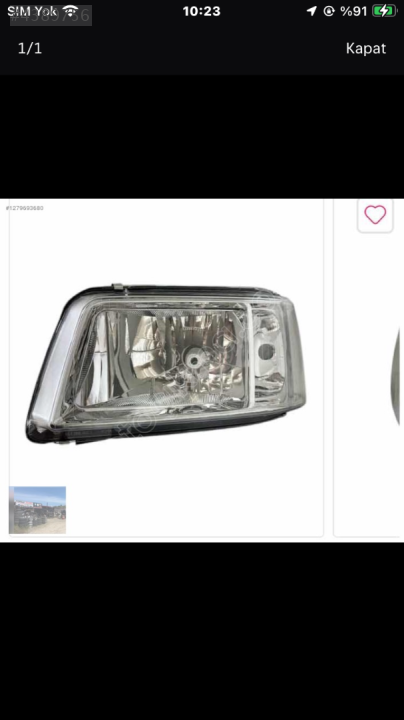Tap the black area below the photo
The height and width of the screenshot is (720, 404).
point(202,631)
